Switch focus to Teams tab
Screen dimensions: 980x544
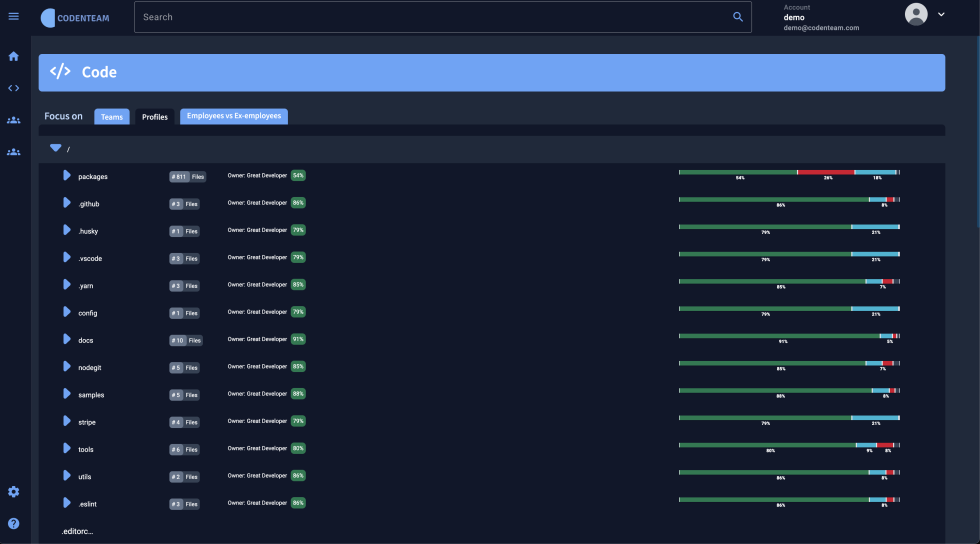[112, 117]
